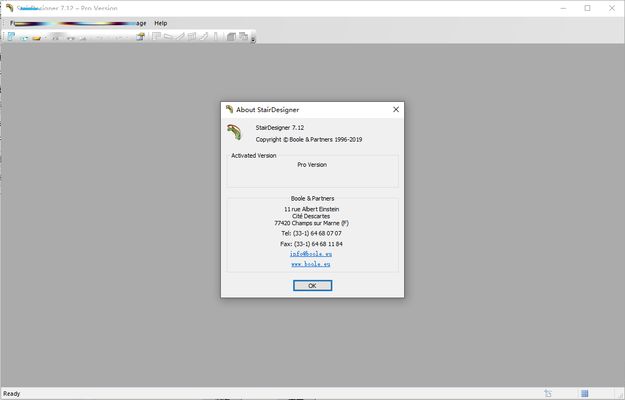Click the "Pro Version" text in dialog
This screenshot has height=400, width=625.
[x=312, y=165]
